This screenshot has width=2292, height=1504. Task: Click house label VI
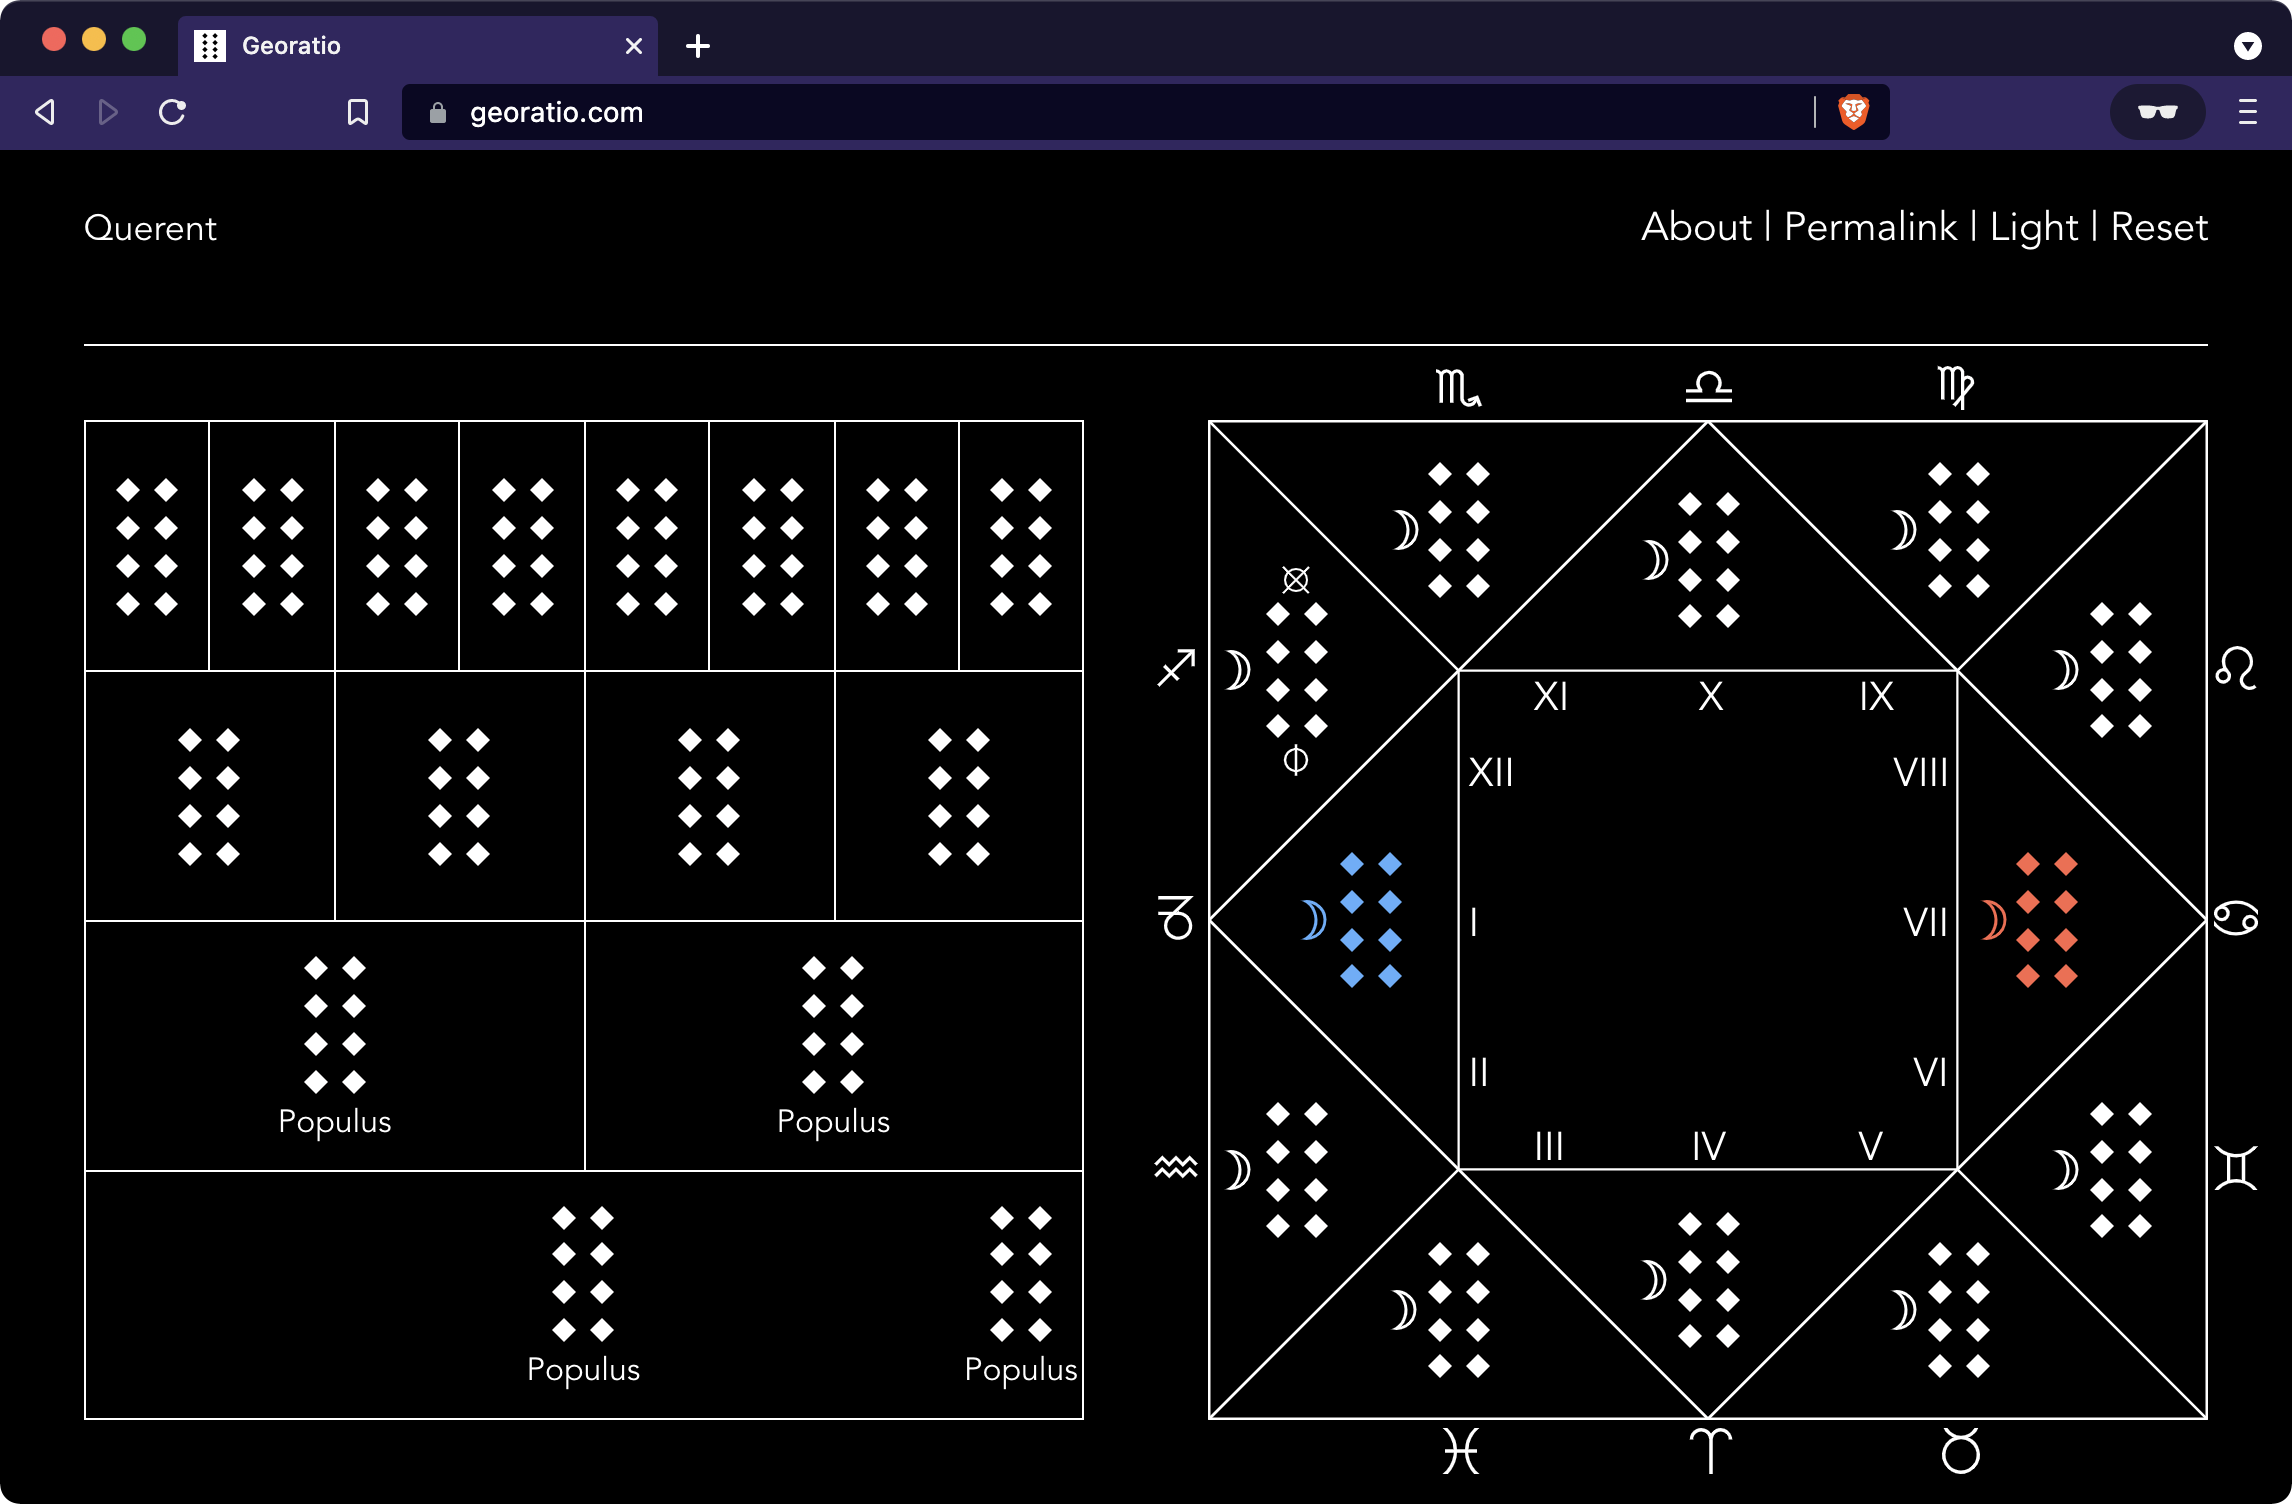click(1931, 1072)
